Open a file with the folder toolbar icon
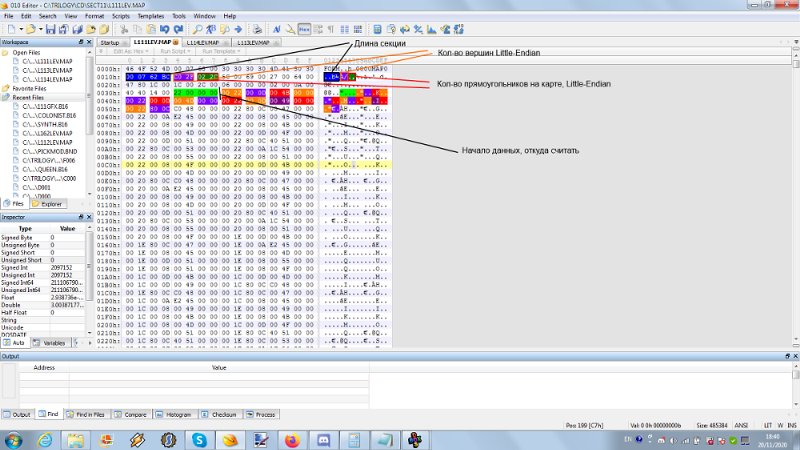 click(31, 29)
